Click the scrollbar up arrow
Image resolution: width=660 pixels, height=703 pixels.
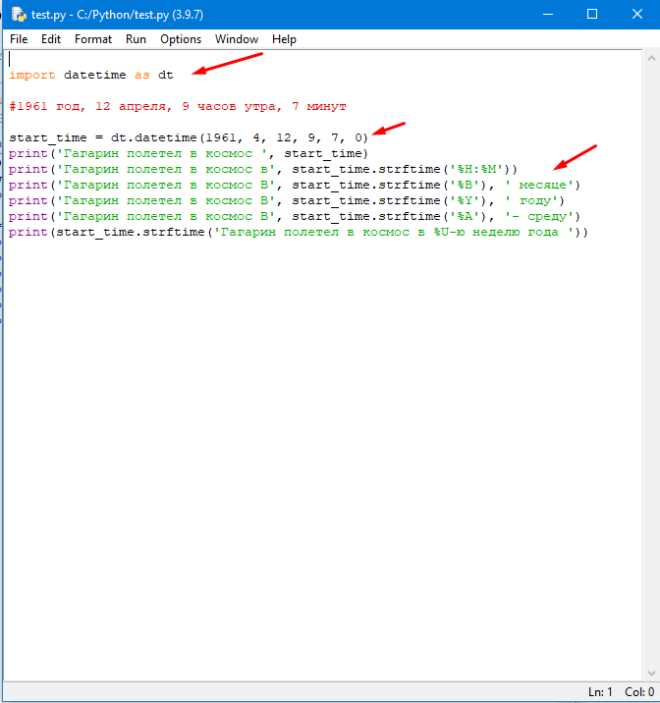pos(651,58)
